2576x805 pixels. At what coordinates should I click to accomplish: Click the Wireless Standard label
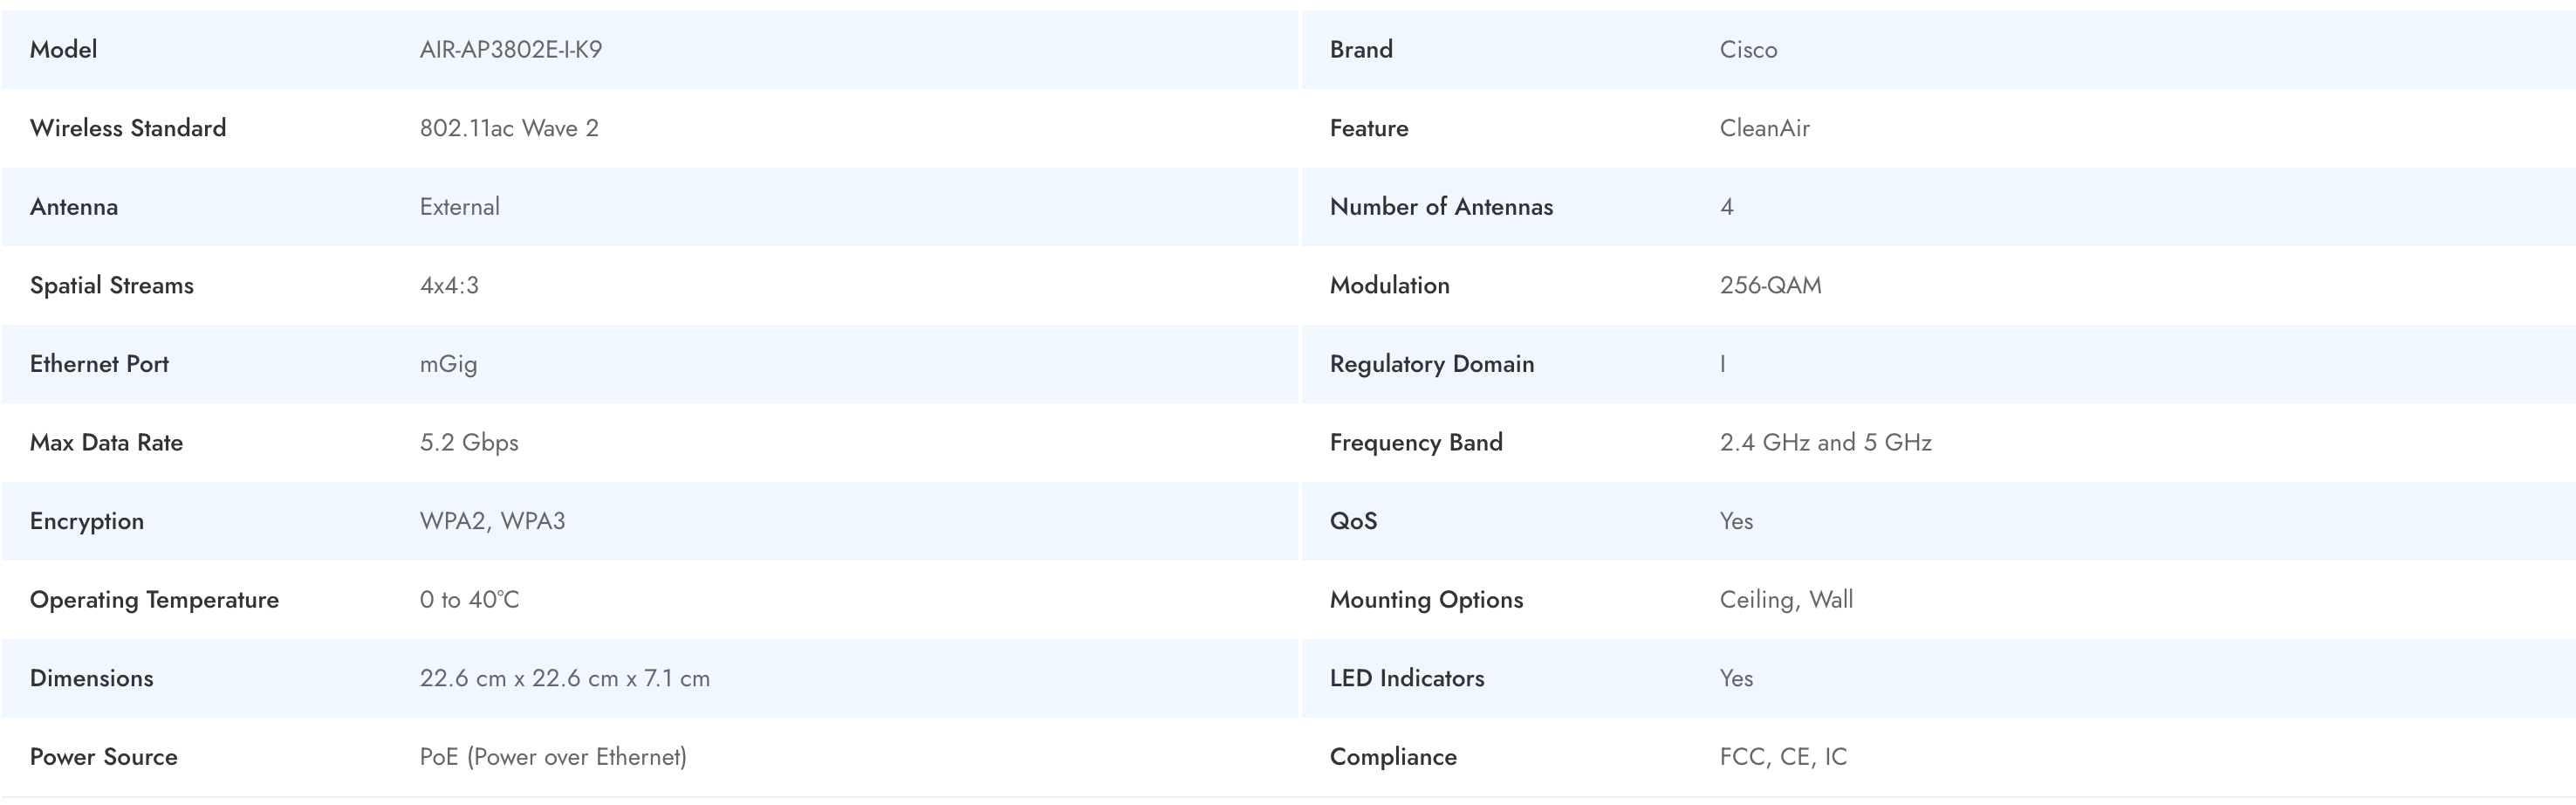(x=128, y=128)
